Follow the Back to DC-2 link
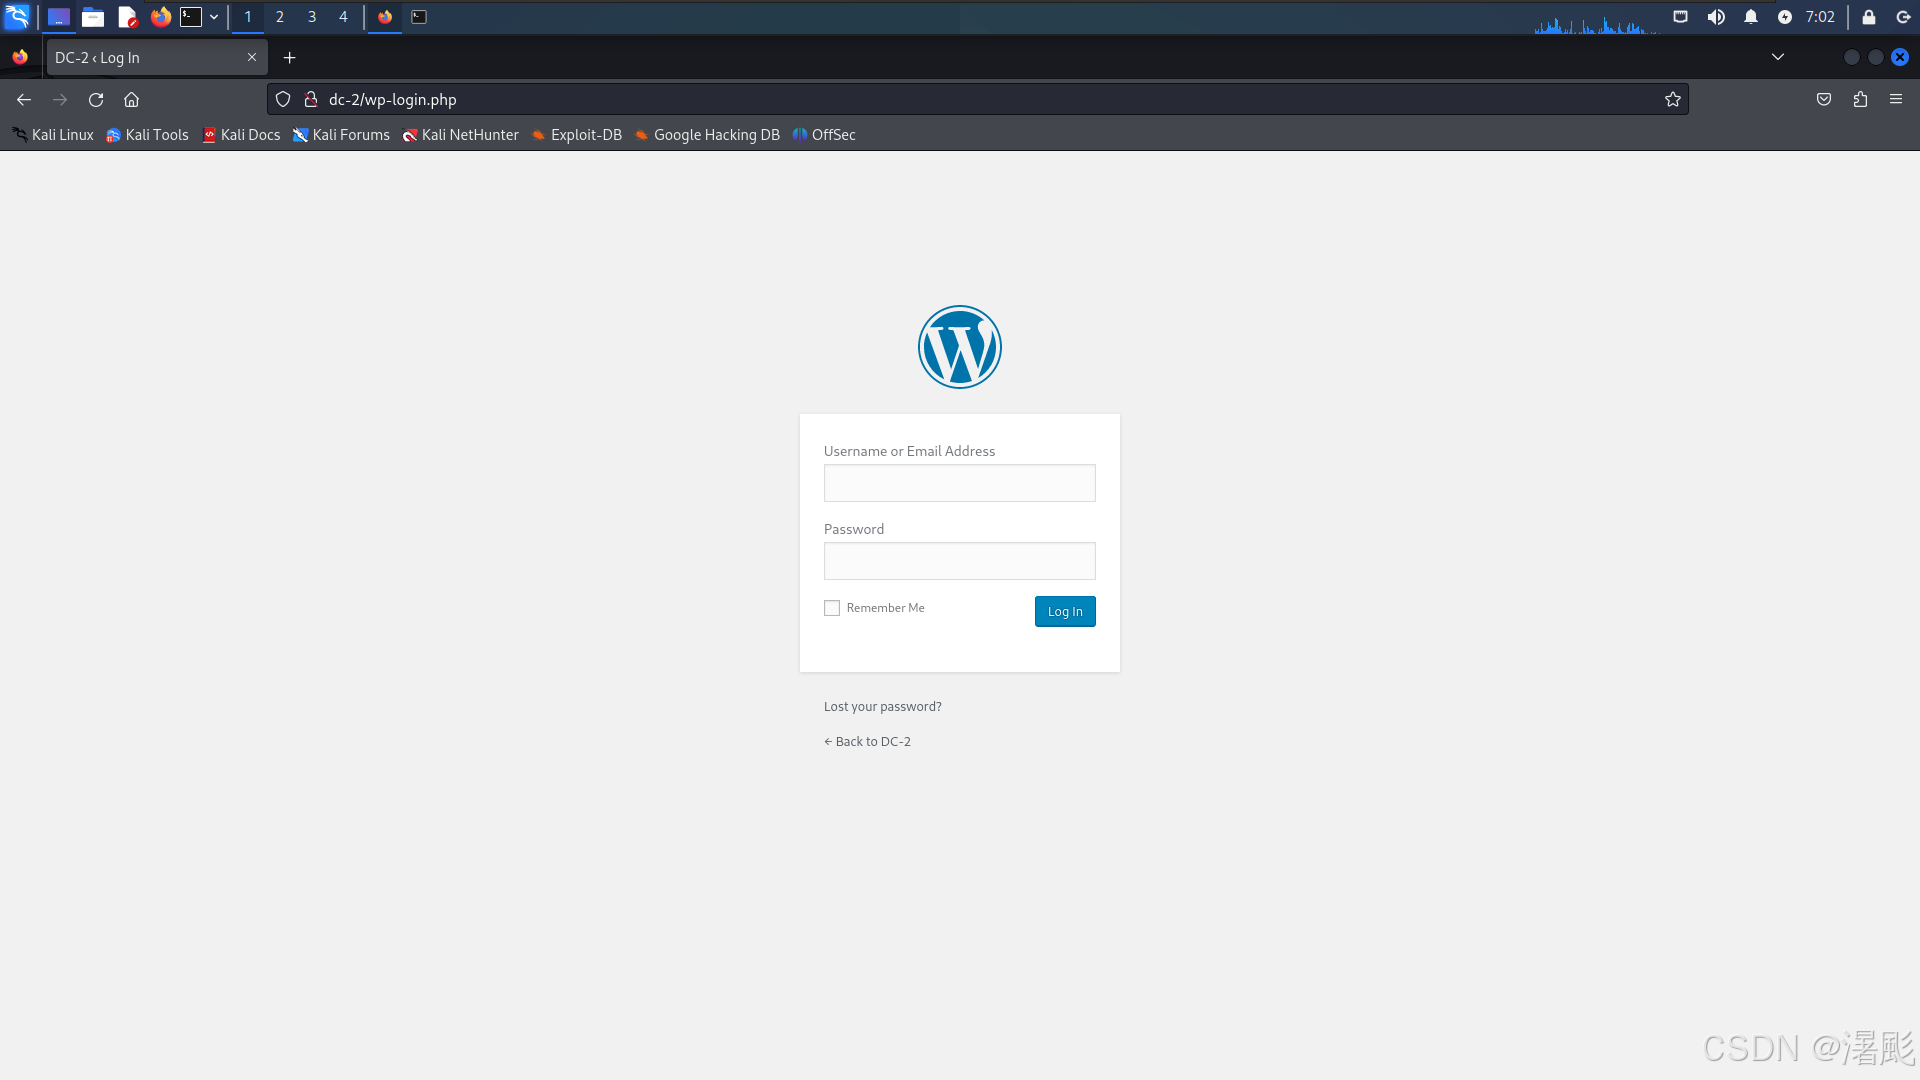The height and width of the screenshot is (1080, 1920). point(867,741)
